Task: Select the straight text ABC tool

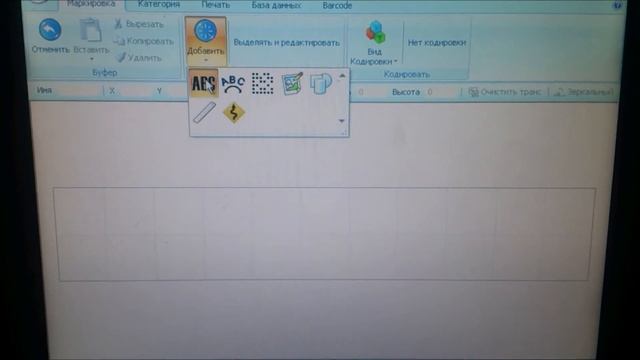Action: (204, 83)
